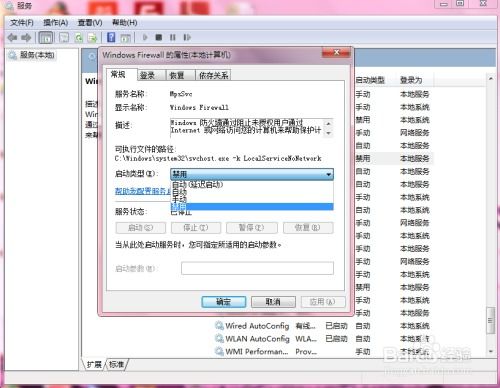Open the 操作(A) menu

coord(56,23)
